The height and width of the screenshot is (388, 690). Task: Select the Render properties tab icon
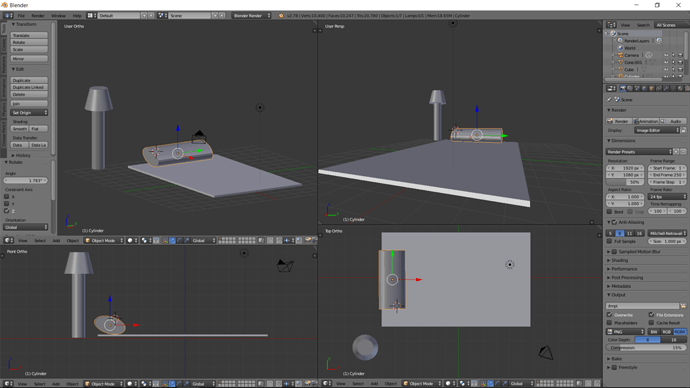coord(622,88)
